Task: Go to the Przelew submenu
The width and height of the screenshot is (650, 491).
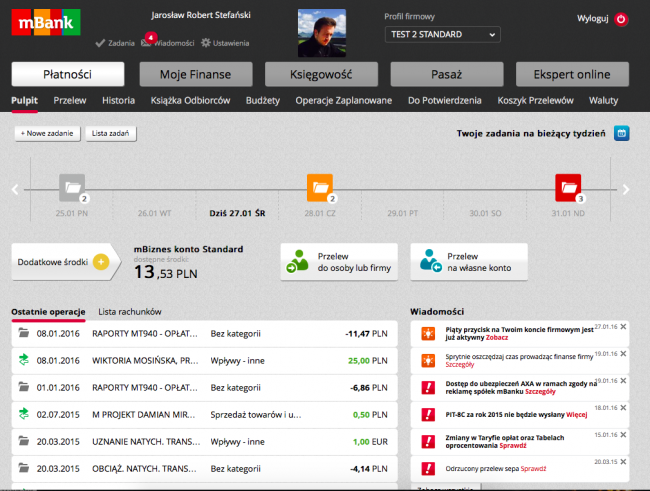Action: click(x=70, y=100)
